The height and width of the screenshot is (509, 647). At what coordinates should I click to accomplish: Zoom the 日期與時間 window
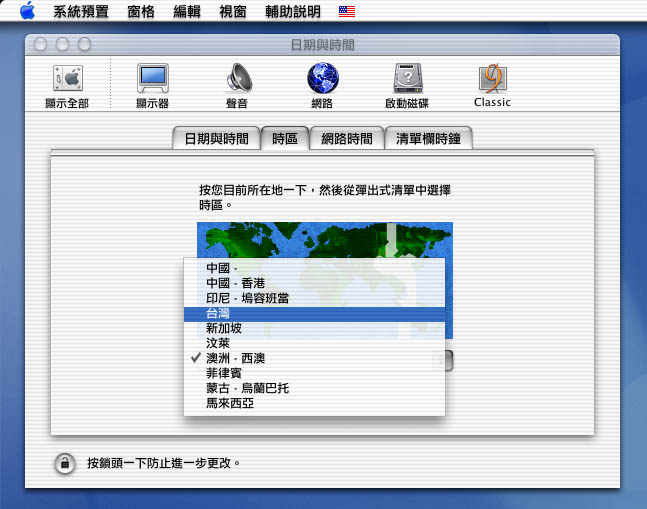point(85,44)
